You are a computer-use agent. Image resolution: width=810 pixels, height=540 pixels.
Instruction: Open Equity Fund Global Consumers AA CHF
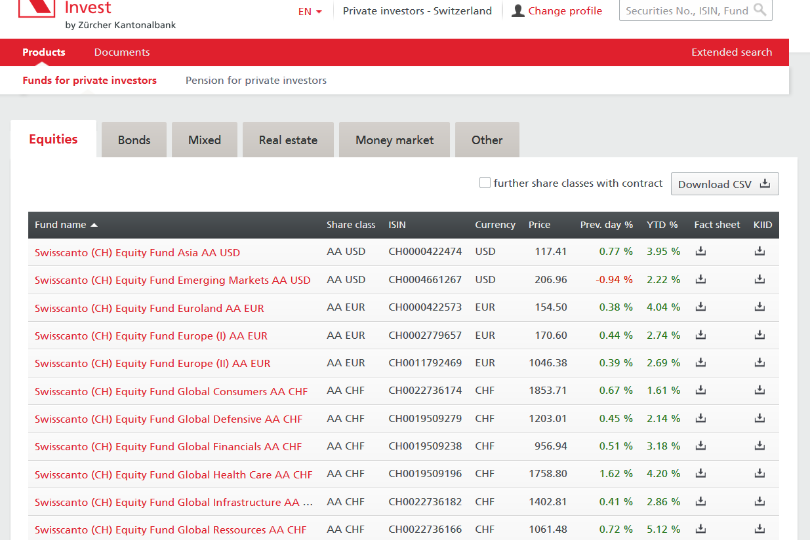[171, 392]
